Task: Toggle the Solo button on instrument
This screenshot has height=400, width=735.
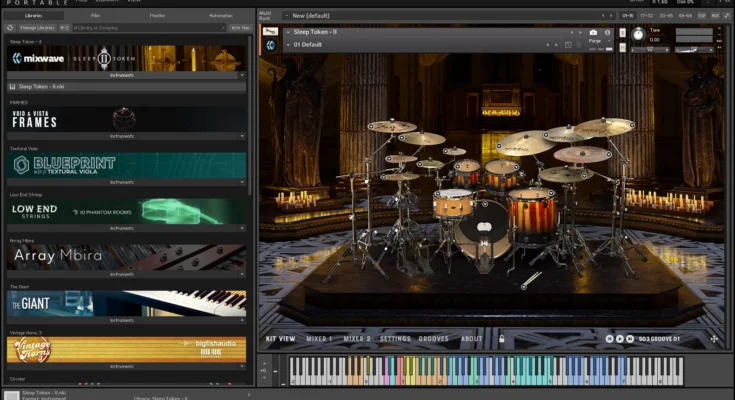Action: (x=622, y=32)
